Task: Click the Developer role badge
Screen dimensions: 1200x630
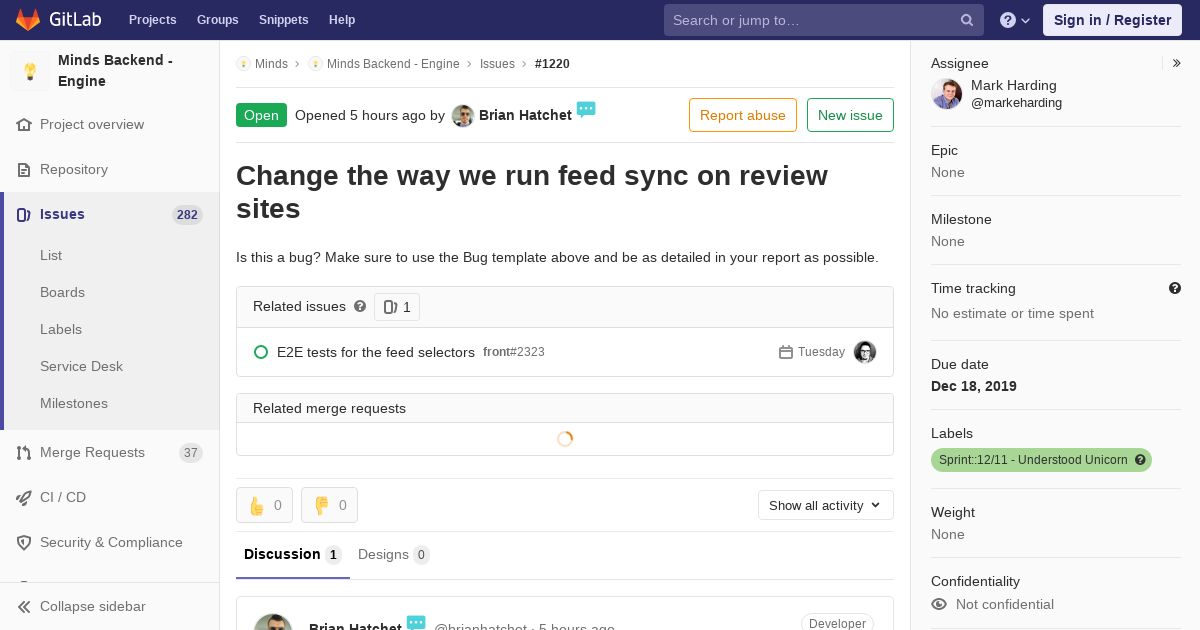Action: coord(837,623)
